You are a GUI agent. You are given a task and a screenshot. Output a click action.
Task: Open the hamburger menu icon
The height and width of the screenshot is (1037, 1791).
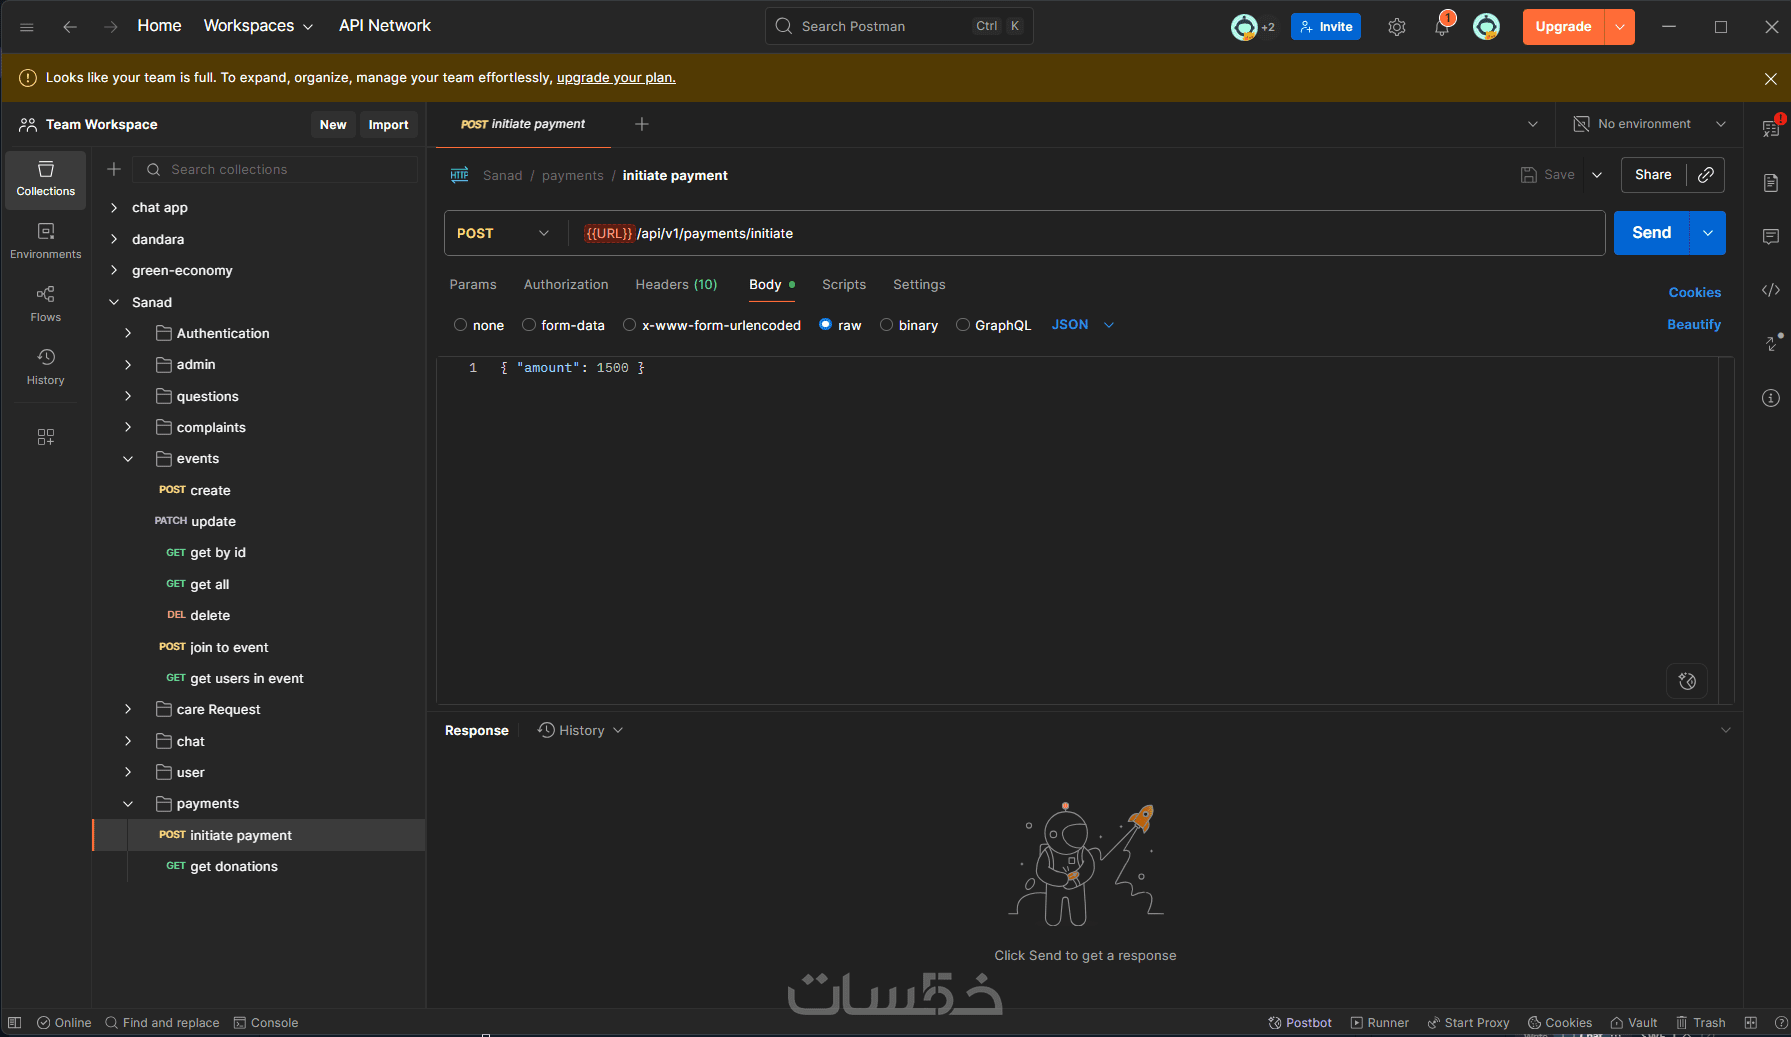27,27
